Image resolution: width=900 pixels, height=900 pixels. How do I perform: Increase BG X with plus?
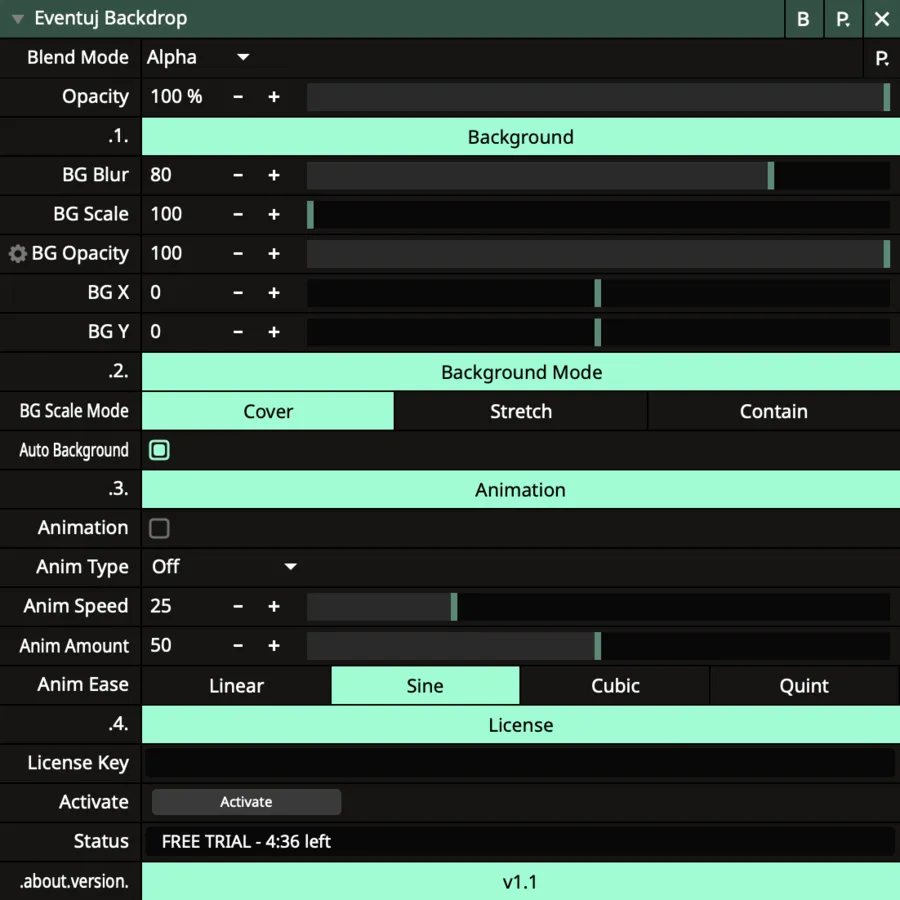(x=274, y=293)
